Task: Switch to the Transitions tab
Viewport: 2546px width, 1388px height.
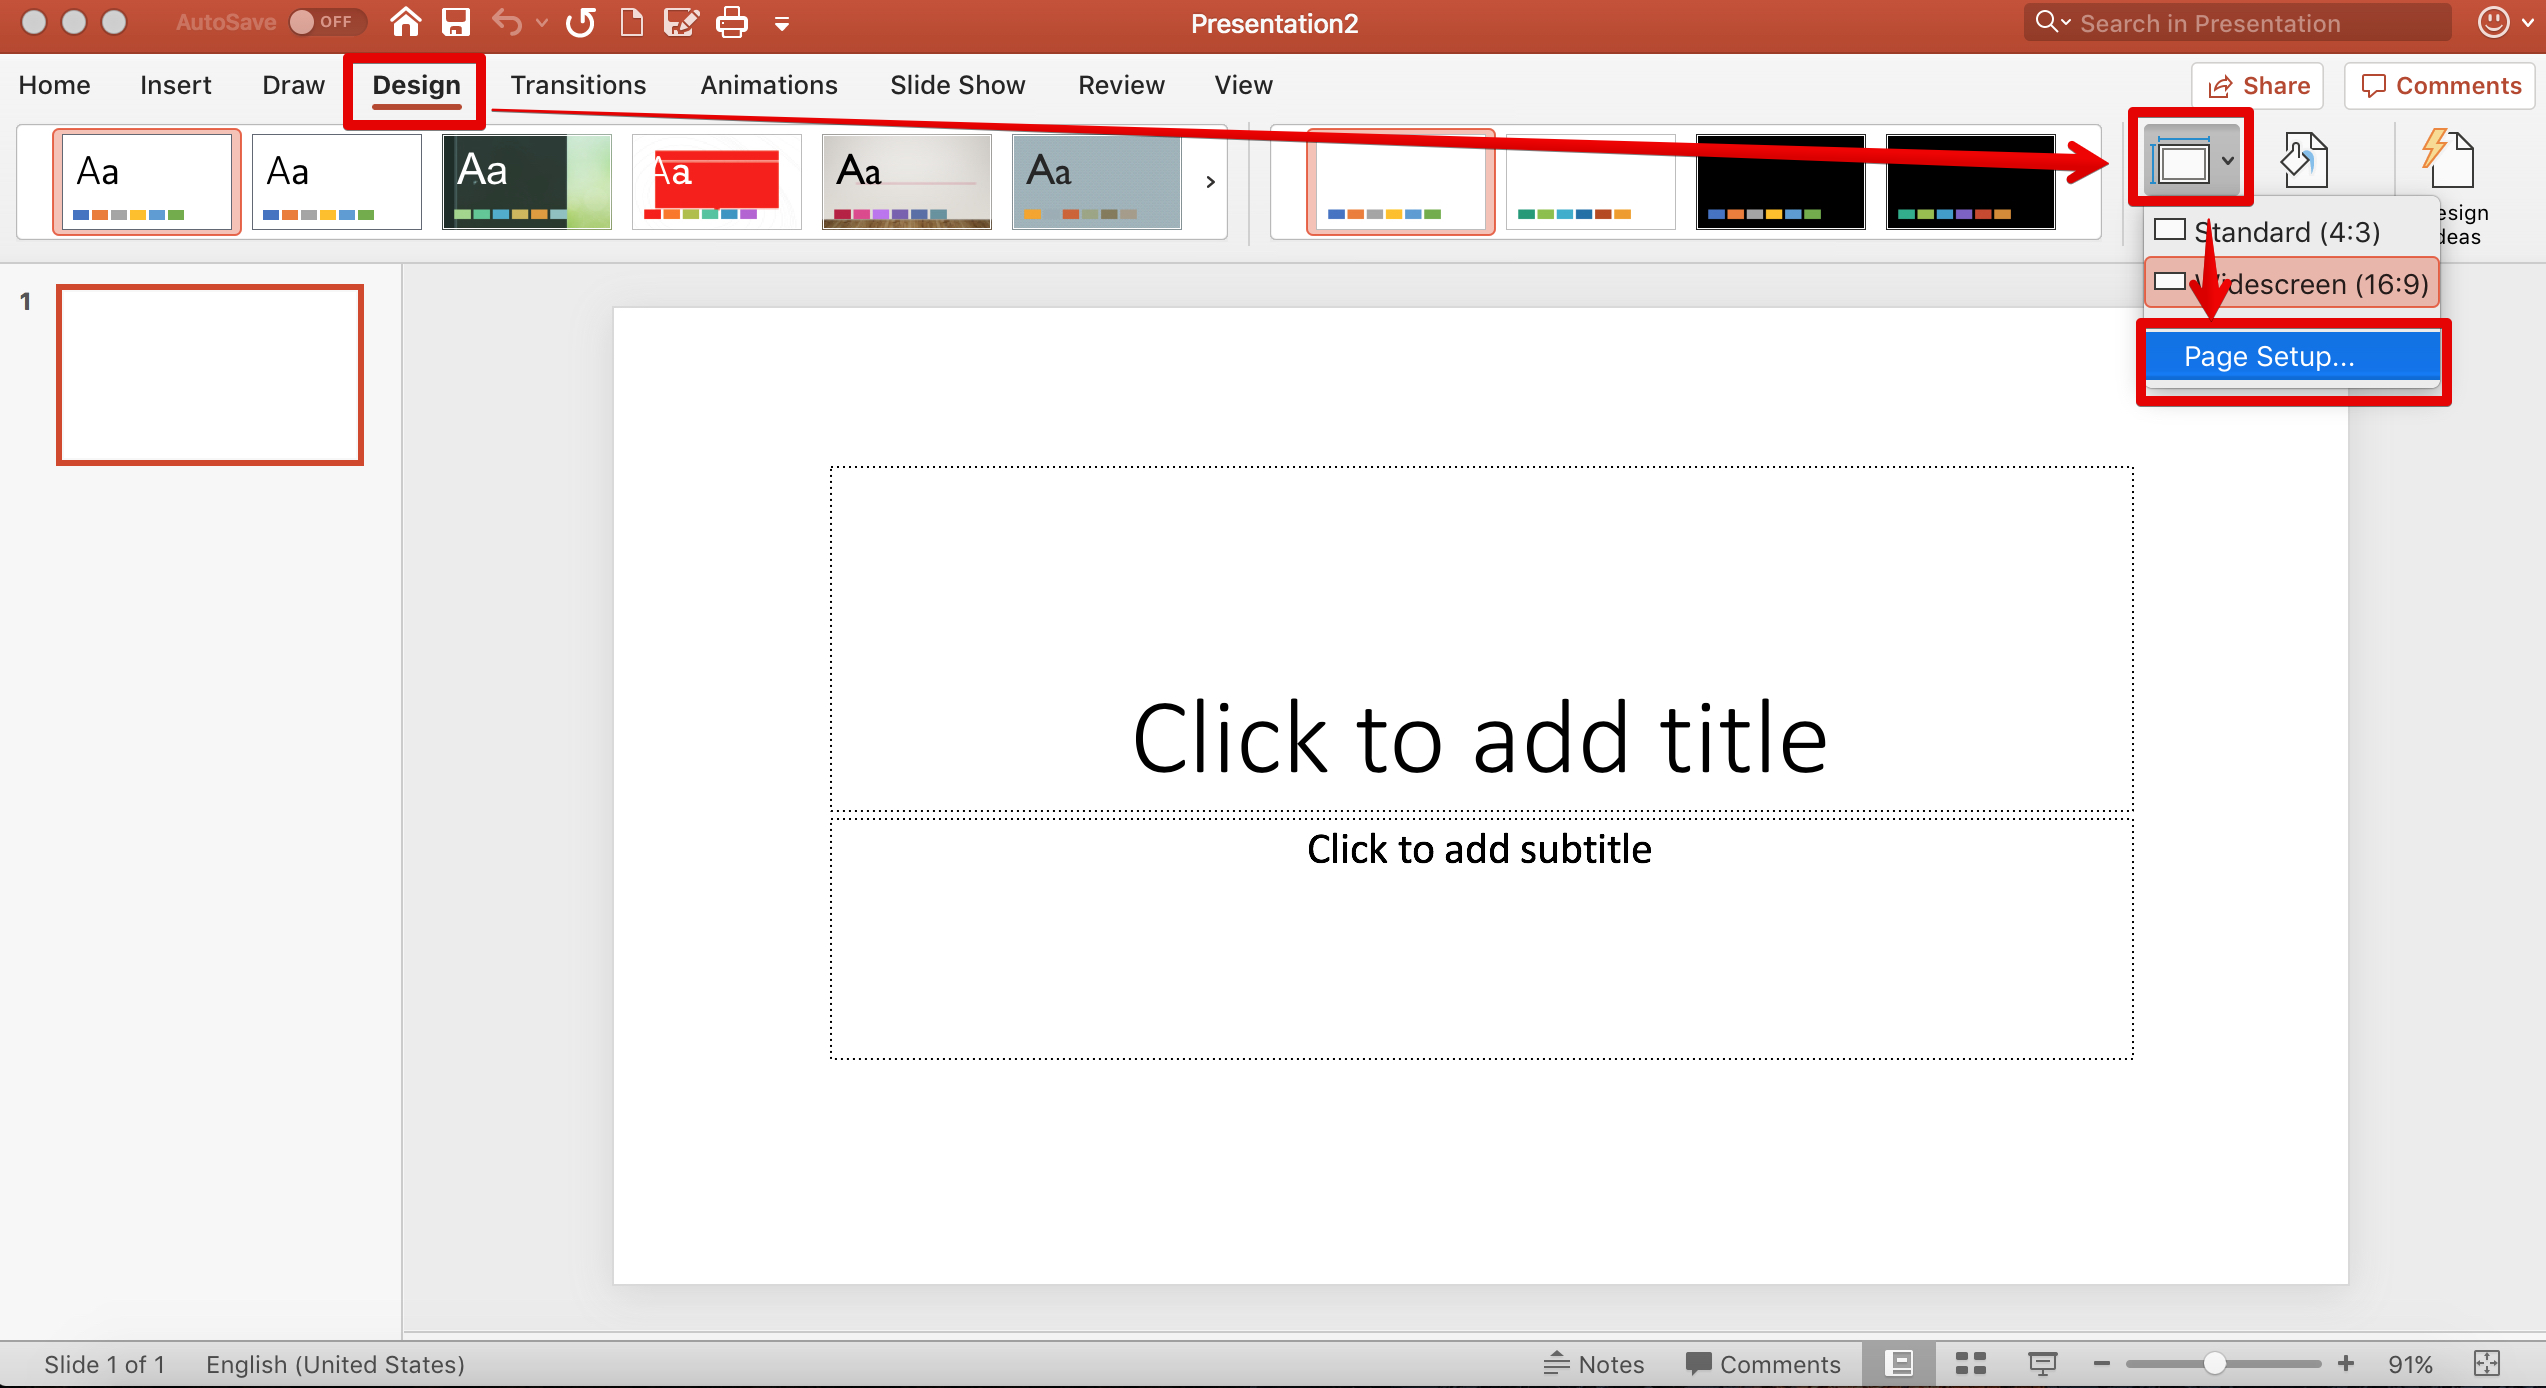Action: (x=578, y=85)
